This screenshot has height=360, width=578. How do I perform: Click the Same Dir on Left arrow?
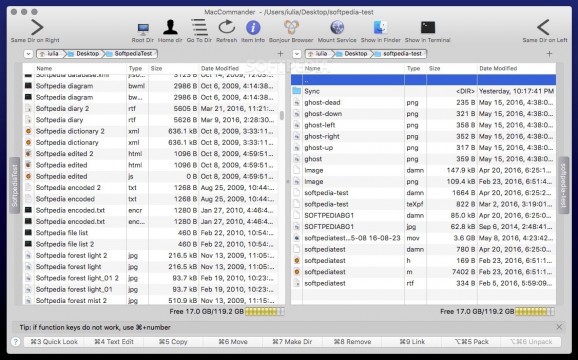click(x=544, y=27)
